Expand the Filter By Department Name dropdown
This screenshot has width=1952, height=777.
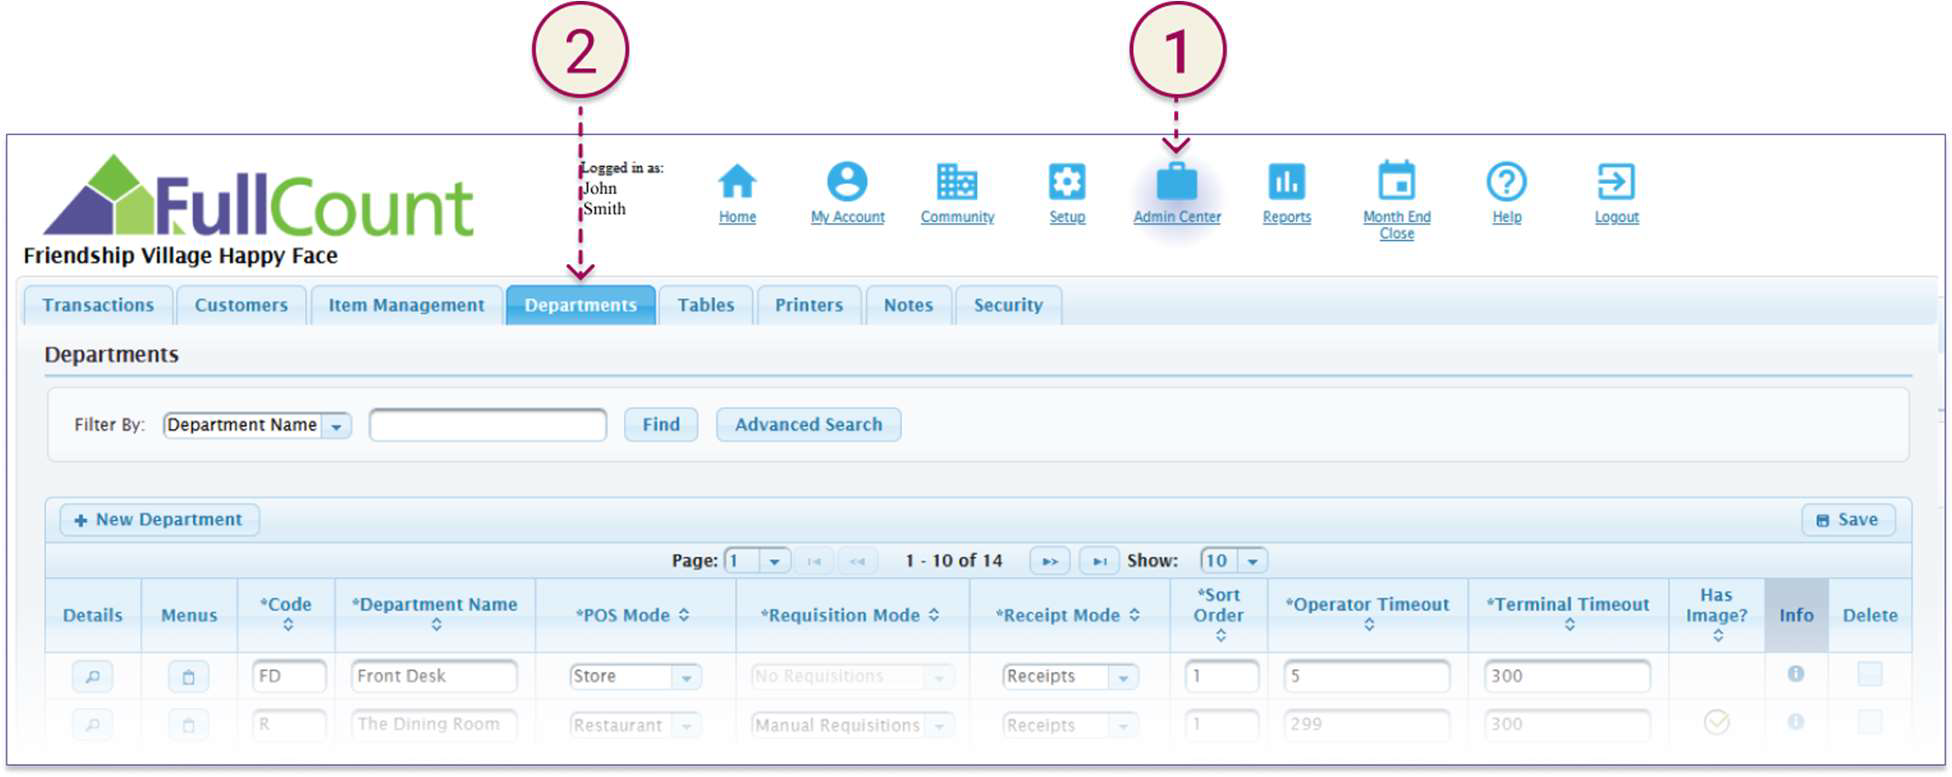[337, 426]
